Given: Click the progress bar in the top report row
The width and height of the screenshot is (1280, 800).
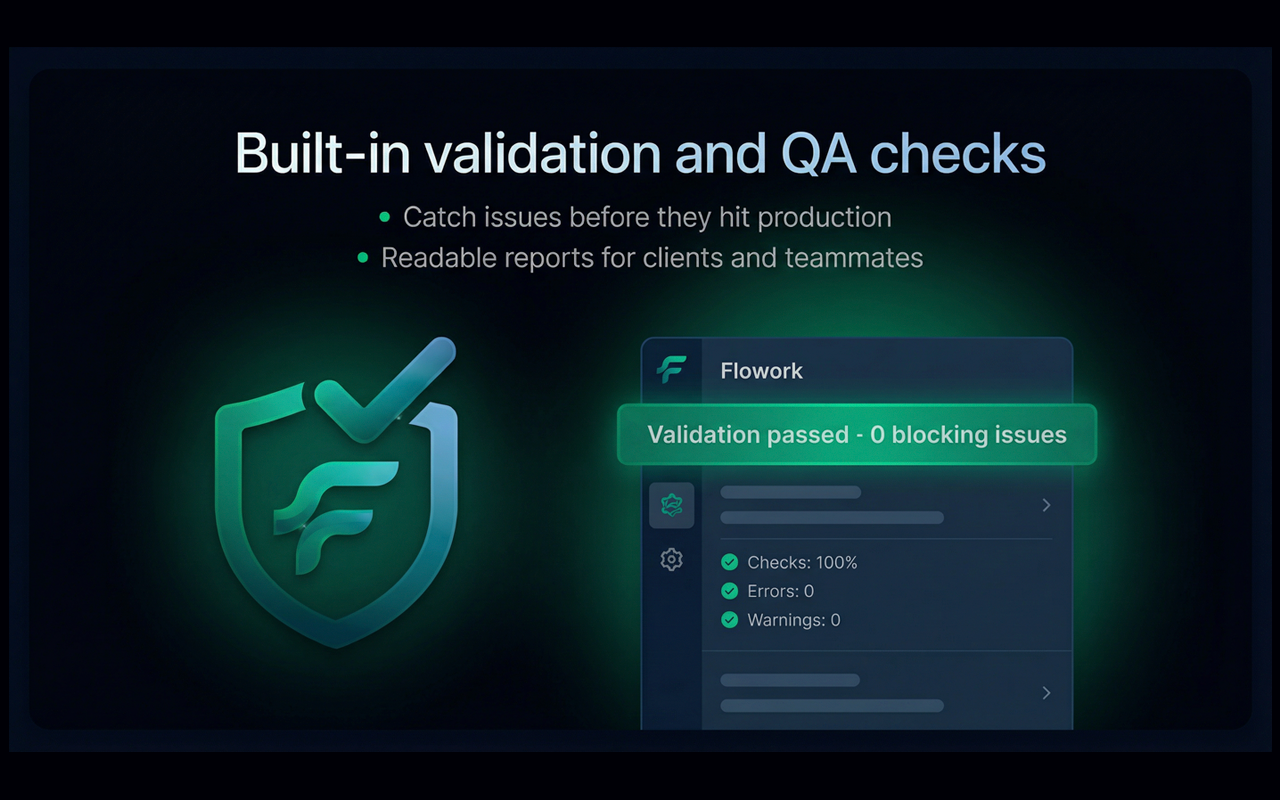Looking at the screenshot, I should tap(790, 491).
